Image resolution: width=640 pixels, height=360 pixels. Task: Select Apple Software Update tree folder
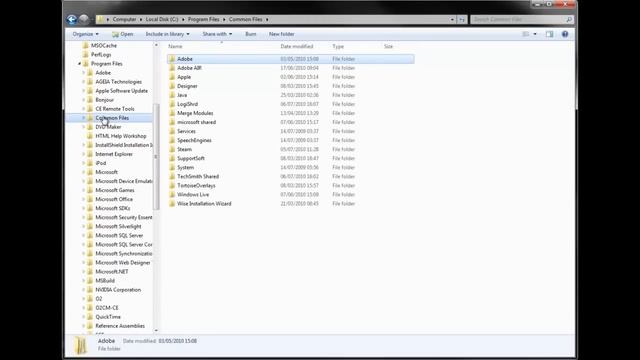coord(122,91)
